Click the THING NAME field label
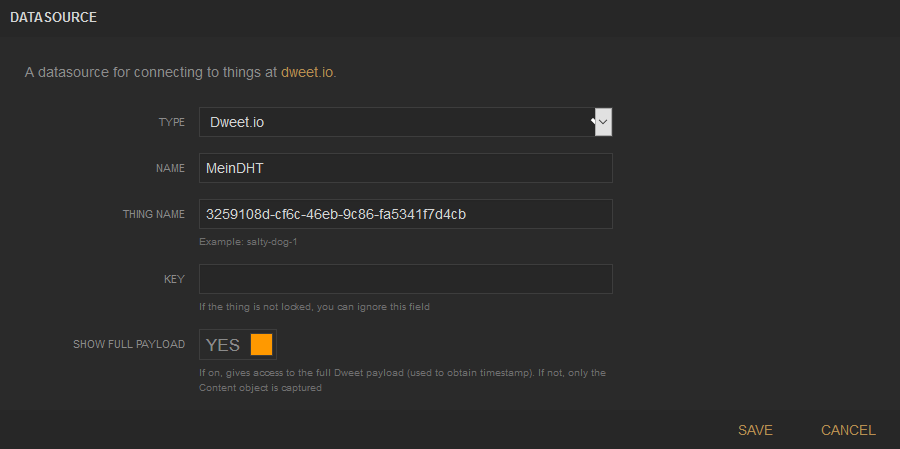This screenshot has height=449, width=900. pyautogui.click(x=154, y=214)
